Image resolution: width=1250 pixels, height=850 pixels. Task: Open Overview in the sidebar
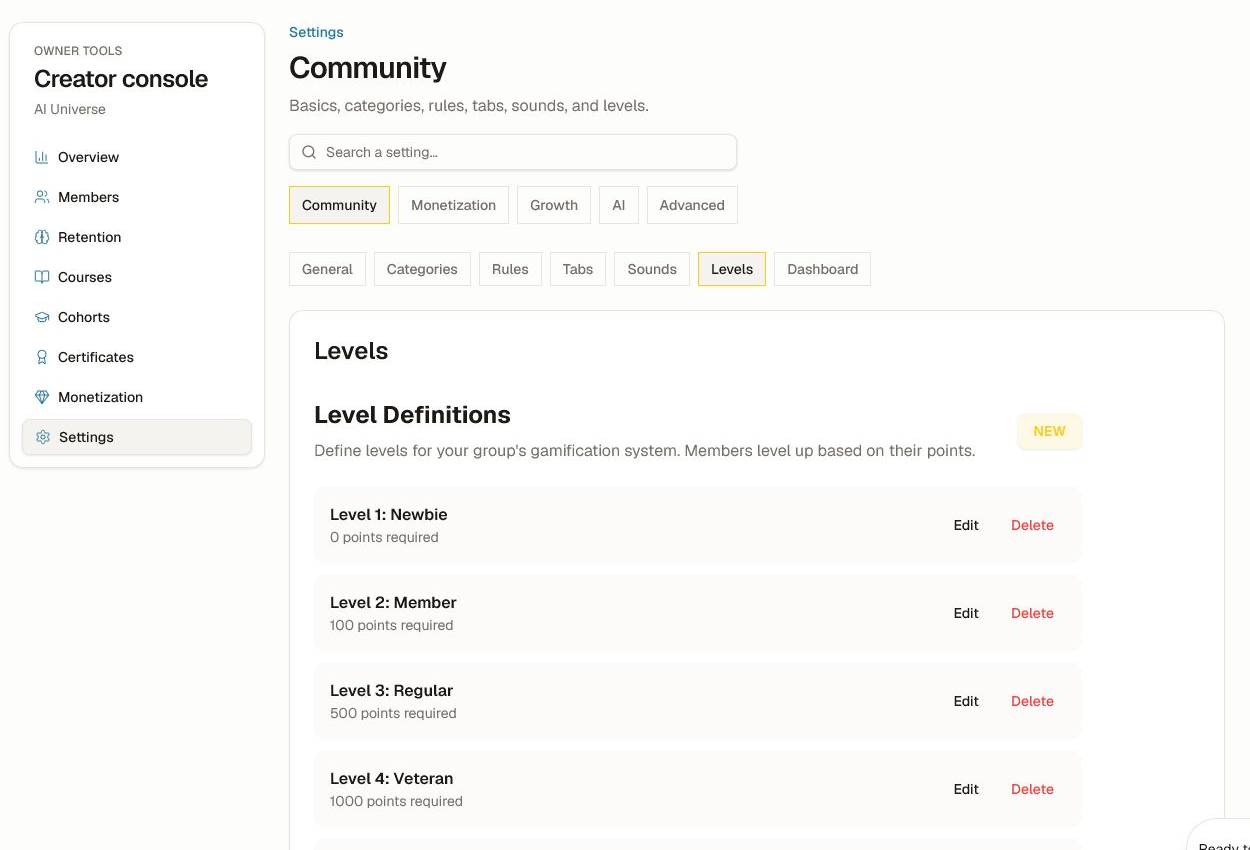pos(137,157)
